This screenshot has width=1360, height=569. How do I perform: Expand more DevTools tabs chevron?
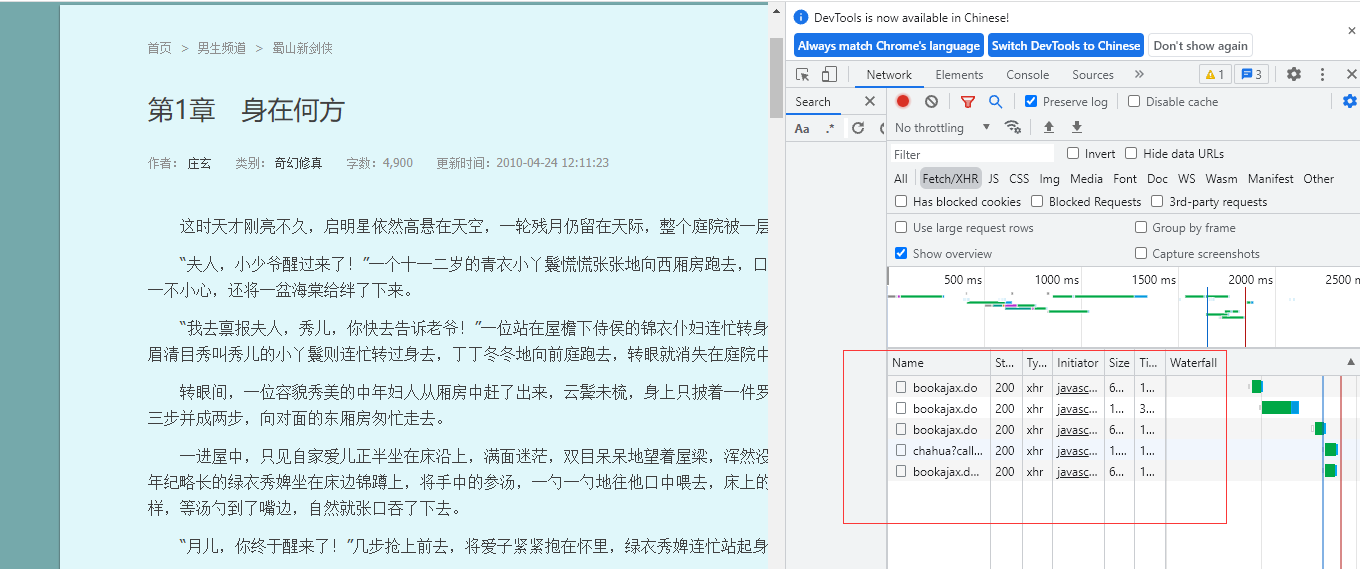pyautogui.click(x=1139, y=75)
